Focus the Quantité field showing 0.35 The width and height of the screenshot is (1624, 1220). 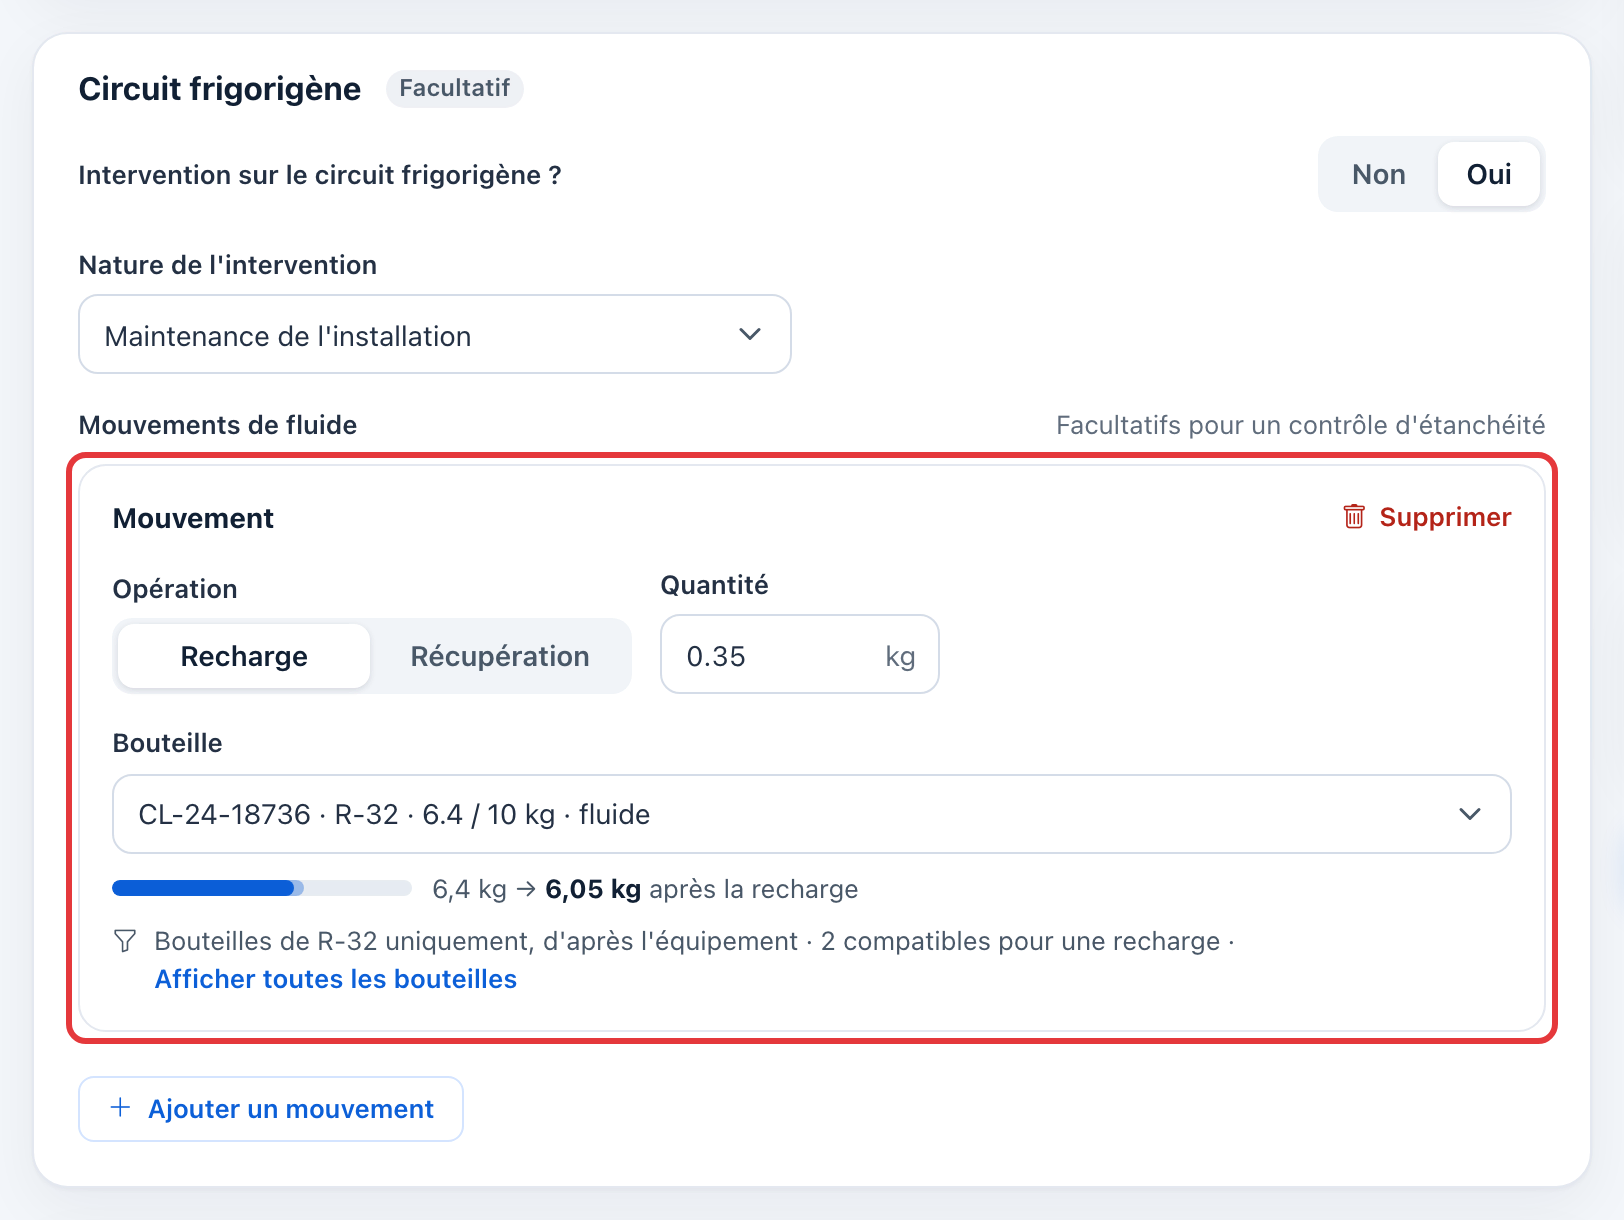800,654
